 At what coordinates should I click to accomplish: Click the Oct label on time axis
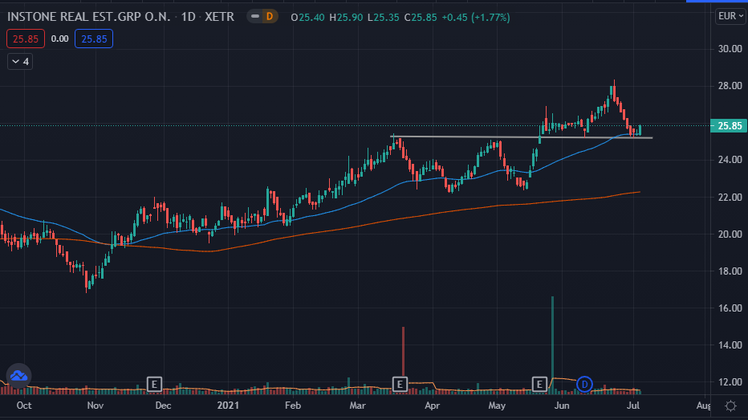pyautogui.click(x=24, y=406)
